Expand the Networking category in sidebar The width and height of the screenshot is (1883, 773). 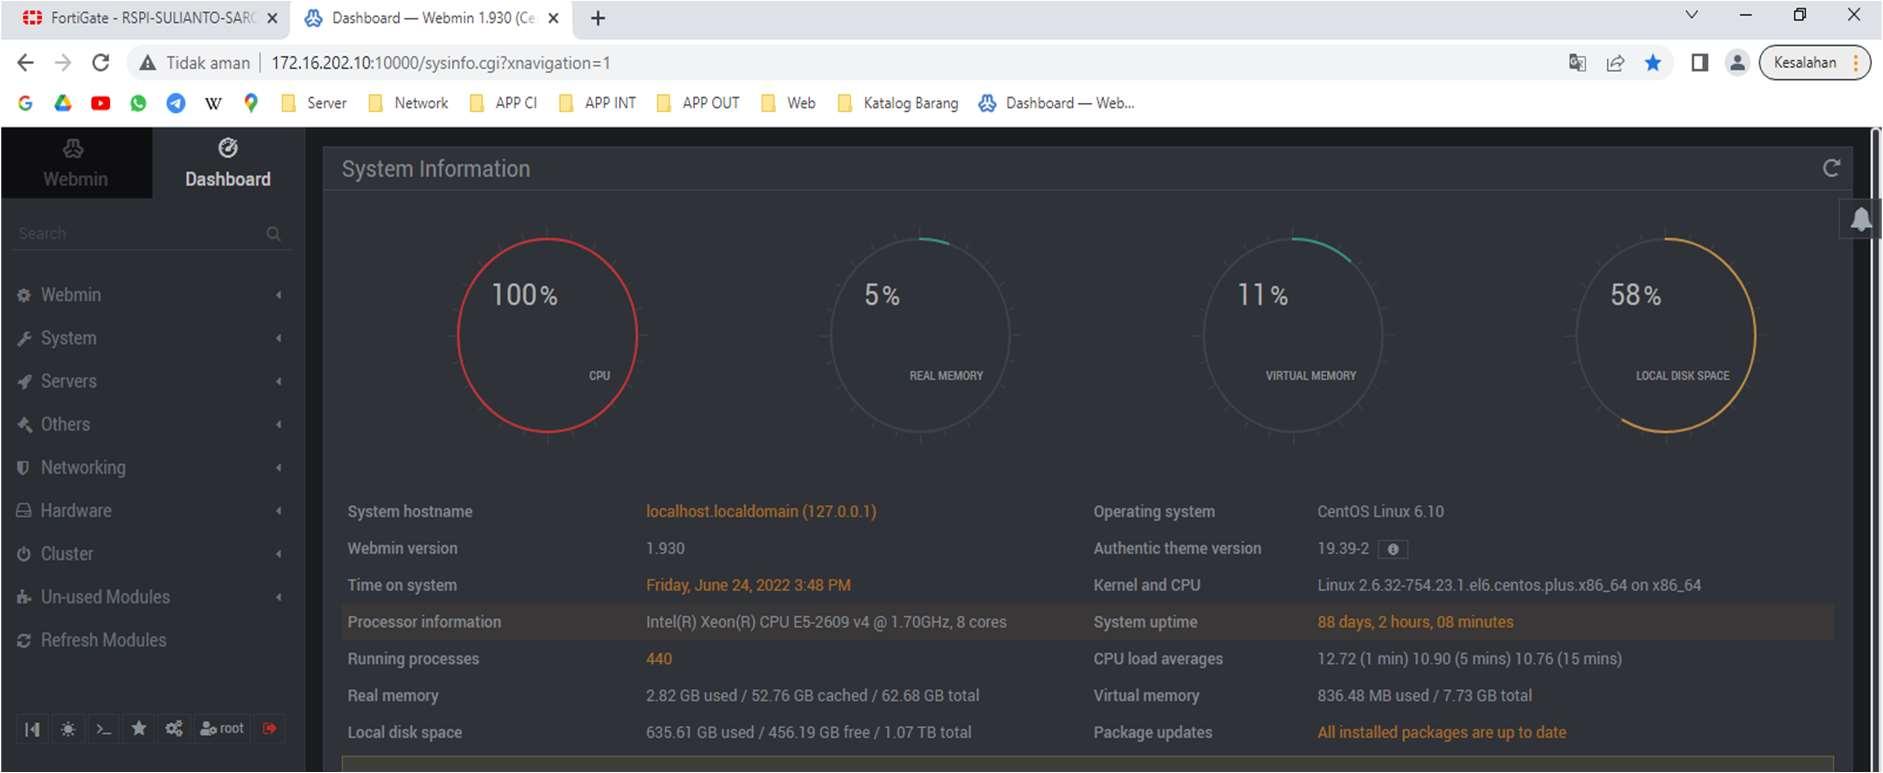click(150, 467)
